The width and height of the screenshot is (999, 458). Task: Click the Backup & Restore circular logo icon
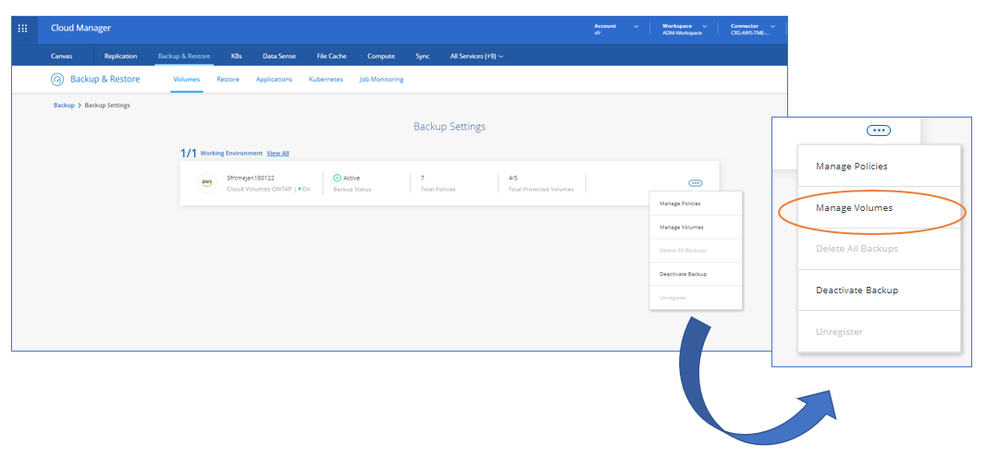(57, 79)
